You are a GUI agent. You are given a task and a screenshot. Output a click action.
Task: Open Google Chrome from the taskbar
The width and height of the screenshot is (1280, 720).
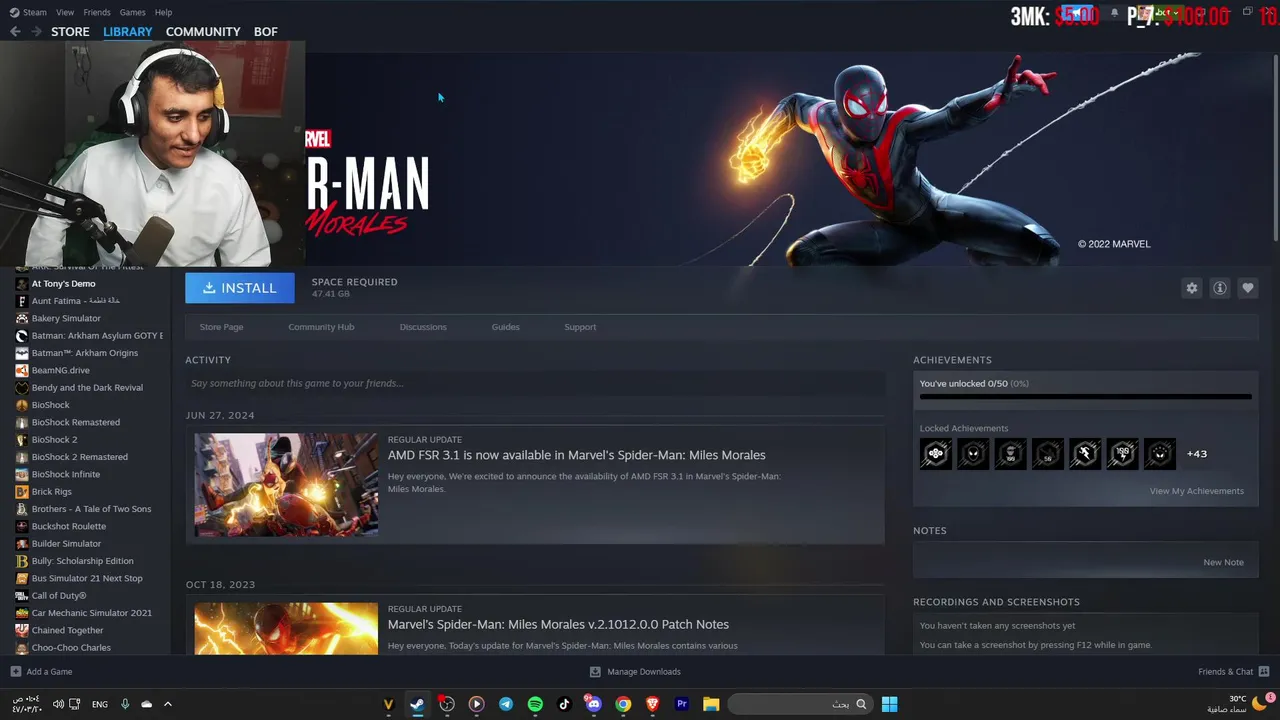point(623,704)
